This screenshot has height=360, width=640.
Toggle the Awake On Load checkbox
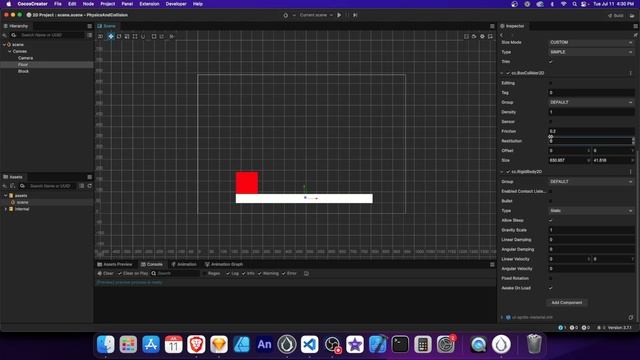pyautogui.click(x=551, y=288)
